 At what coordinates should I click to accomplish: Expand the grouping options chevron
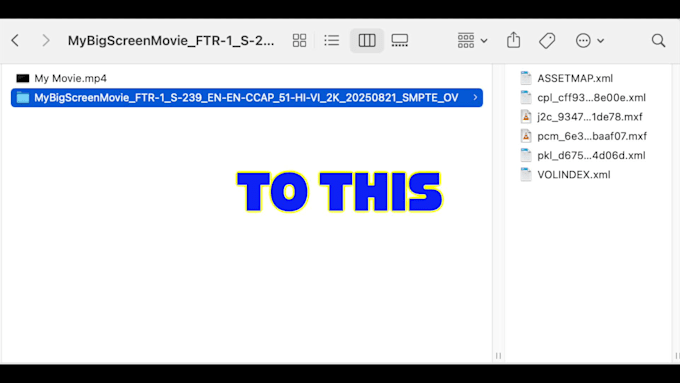(484, 41)
